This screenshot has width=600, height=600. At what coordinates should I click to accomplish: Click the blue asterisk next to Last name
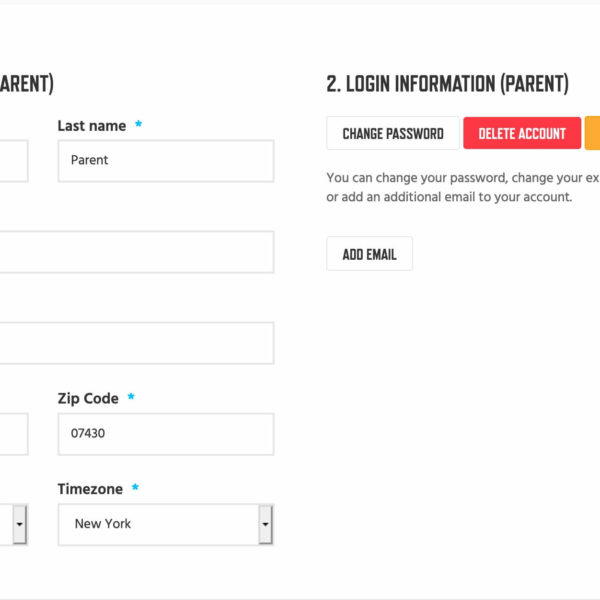[x=139, y=124]
